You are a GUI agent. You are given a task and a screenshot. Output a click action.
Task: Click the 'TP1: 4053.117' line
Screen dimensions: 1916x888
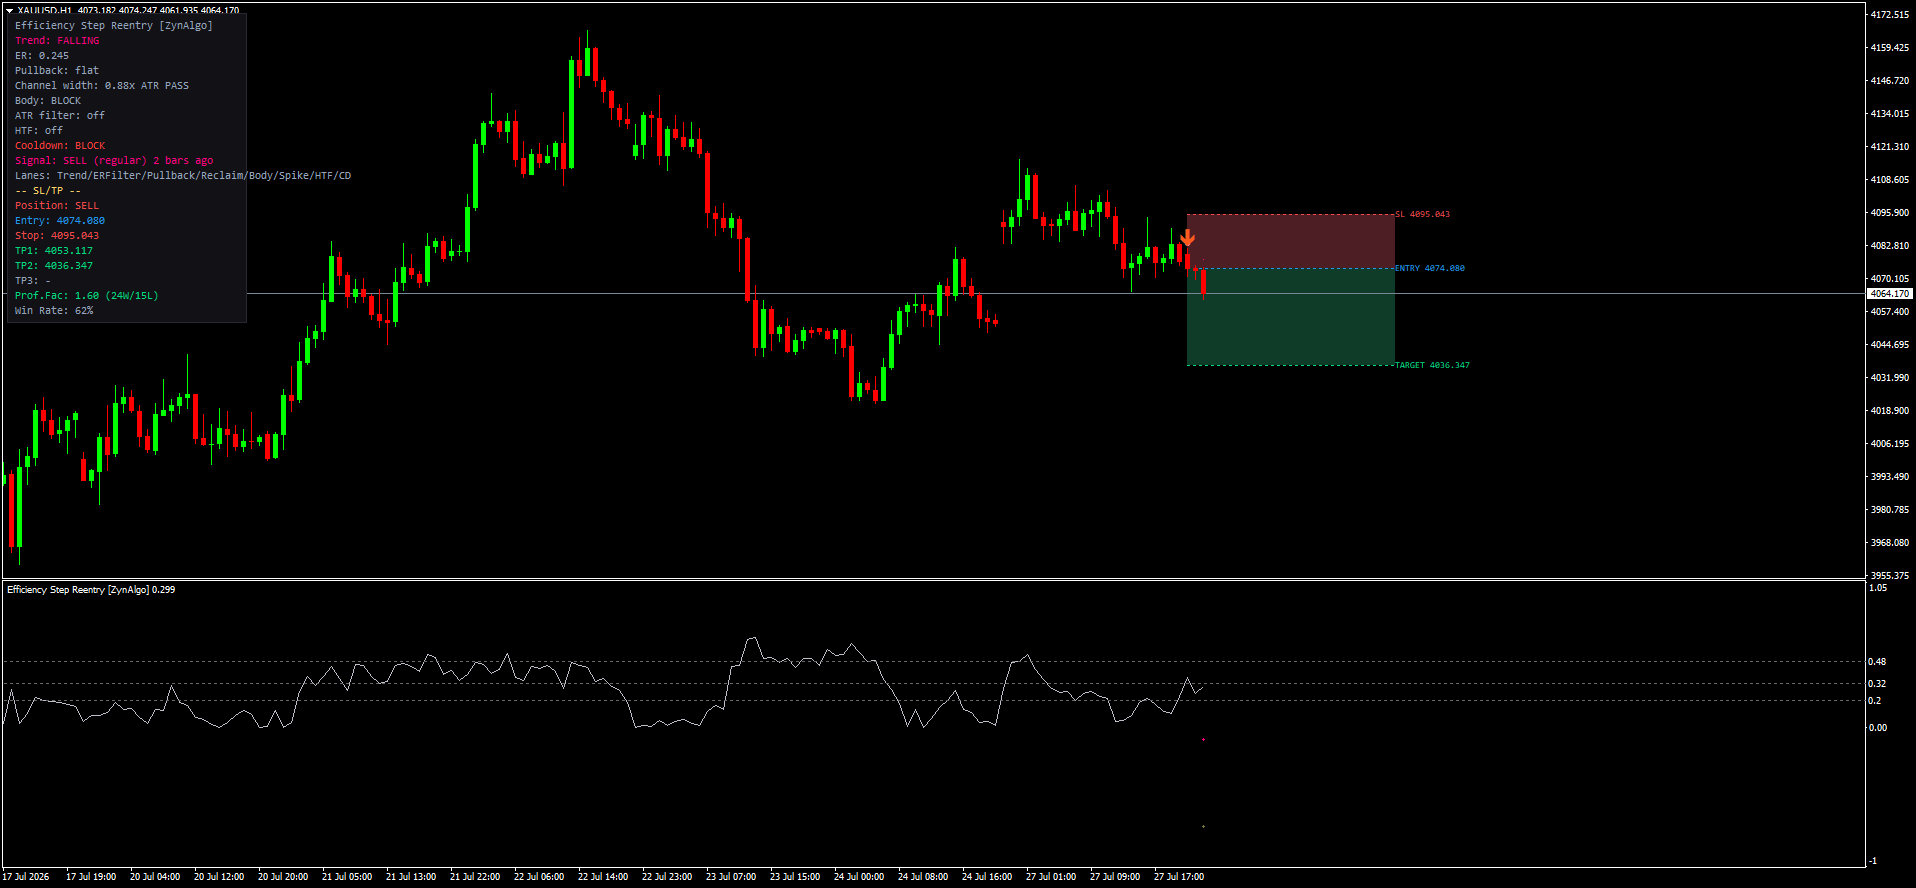point(54,251)
